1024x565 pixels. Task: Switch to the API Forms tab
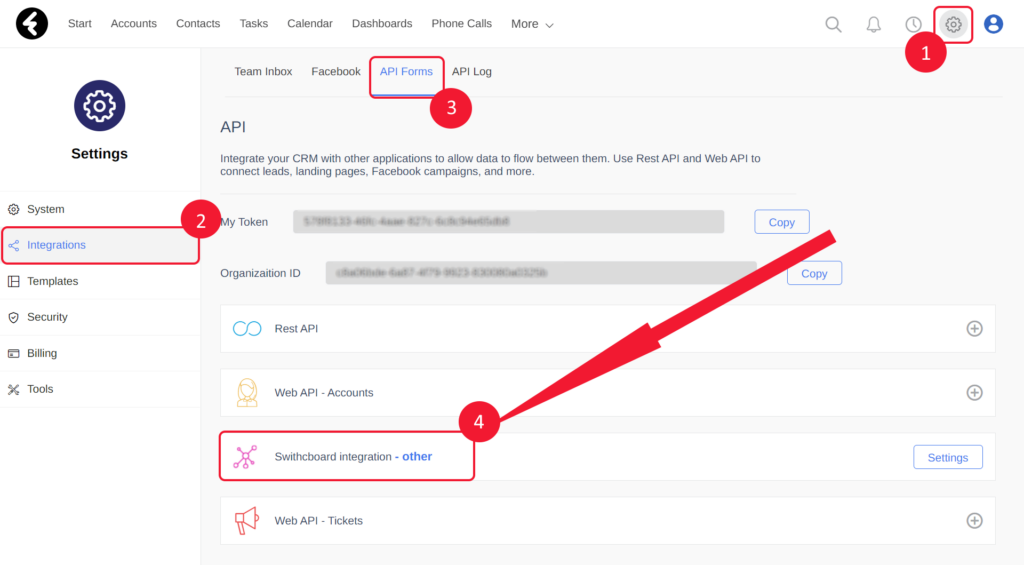pos(406,72)
